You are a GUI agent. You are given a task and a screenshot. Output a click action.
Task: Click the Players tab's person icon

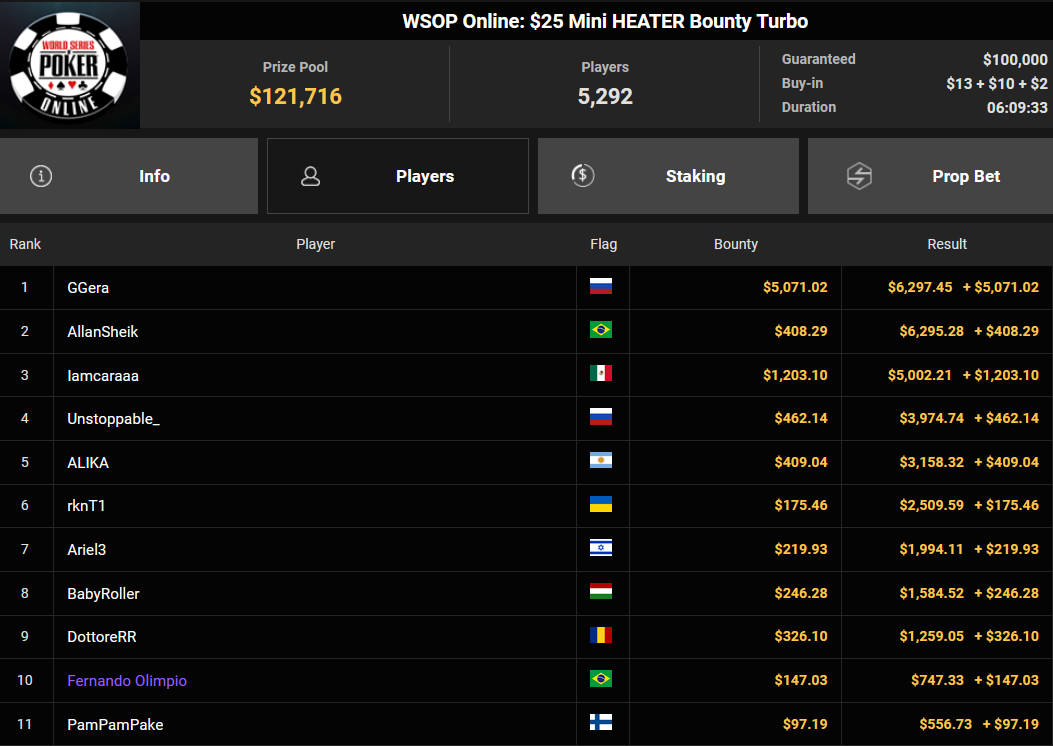coord(310,176)
